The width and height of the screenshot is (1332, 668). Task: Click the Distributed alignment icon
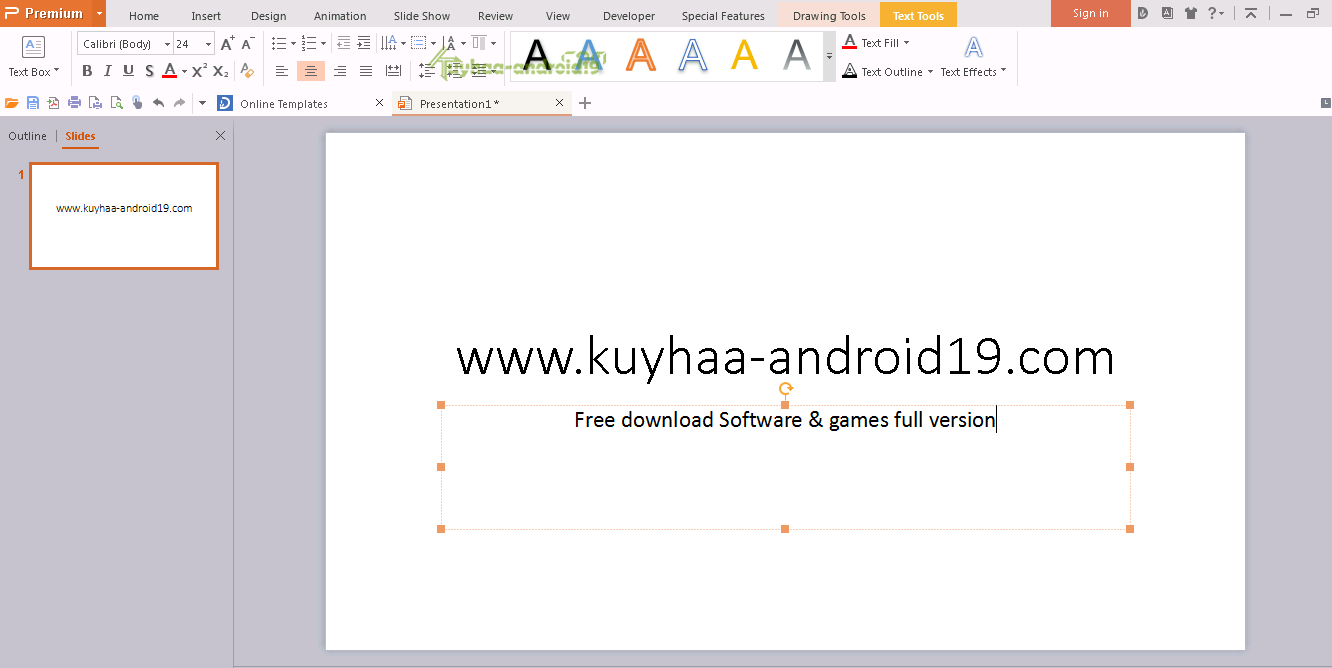393,71
